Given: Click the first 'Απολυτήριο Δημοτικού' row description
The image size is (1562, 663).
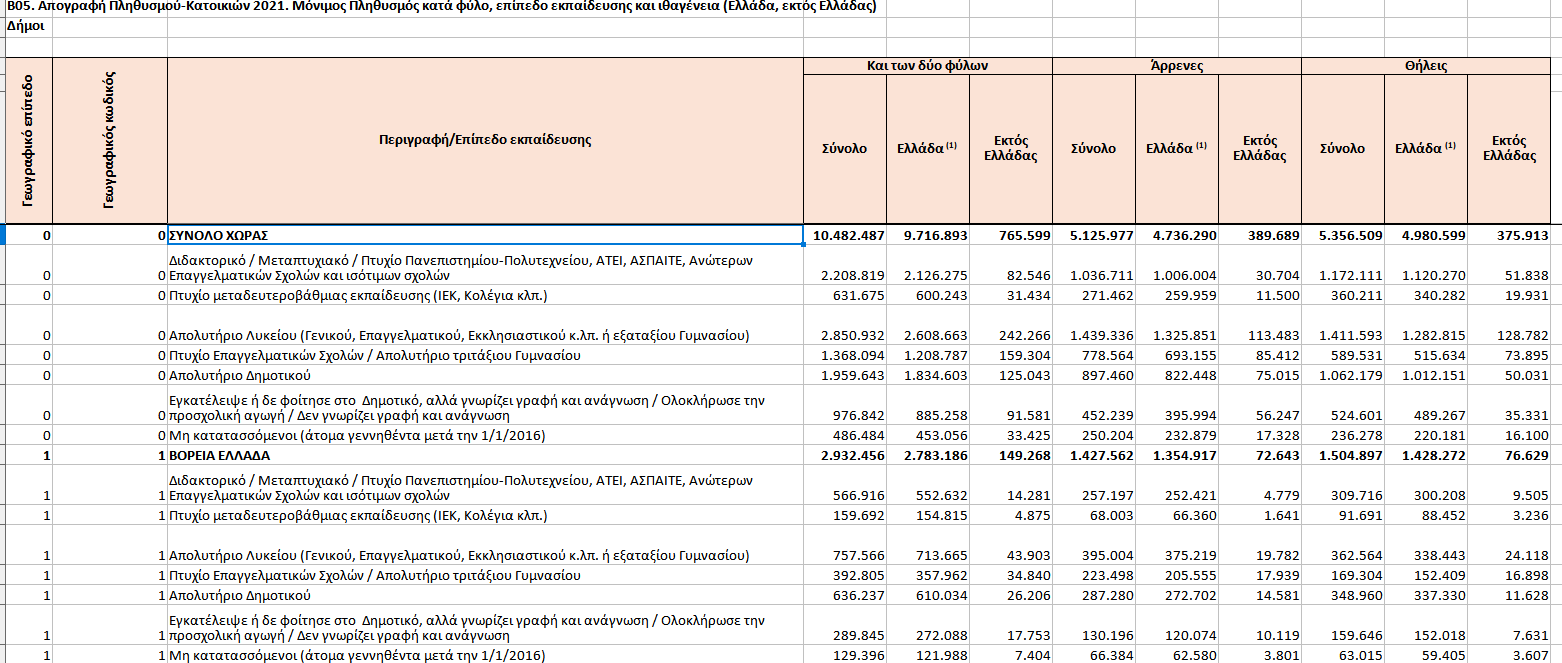Looking at the screenshot, I should click(x=485, y=375).
